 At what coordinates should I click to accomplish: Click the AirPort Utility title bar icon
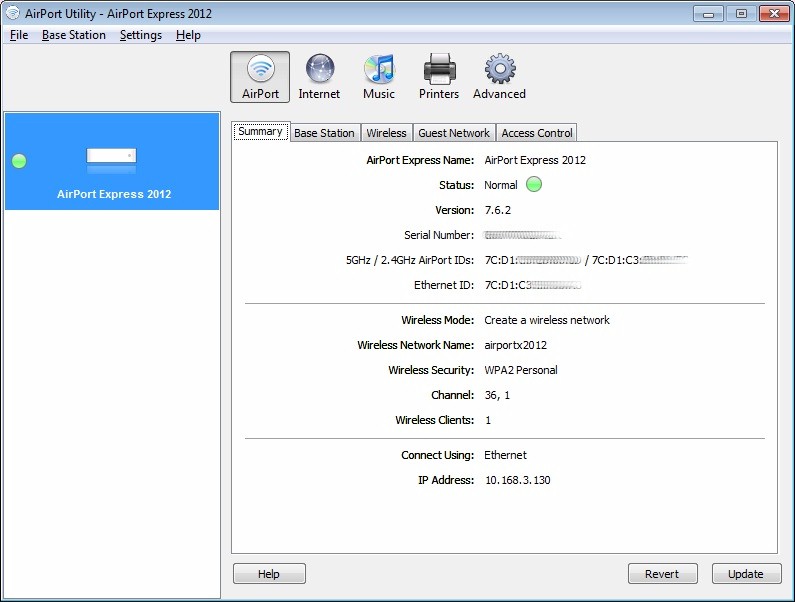click(13, 13)
